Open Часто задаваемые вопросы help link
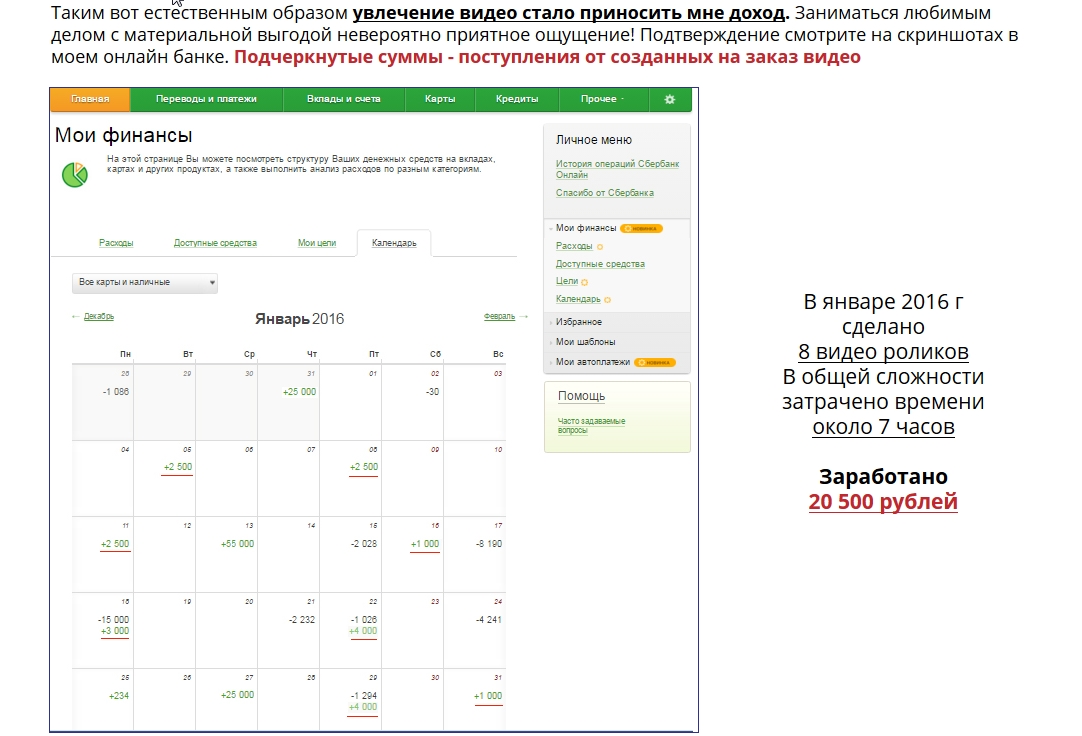This screenshot has height=736, width=1082. click(591, 426)
